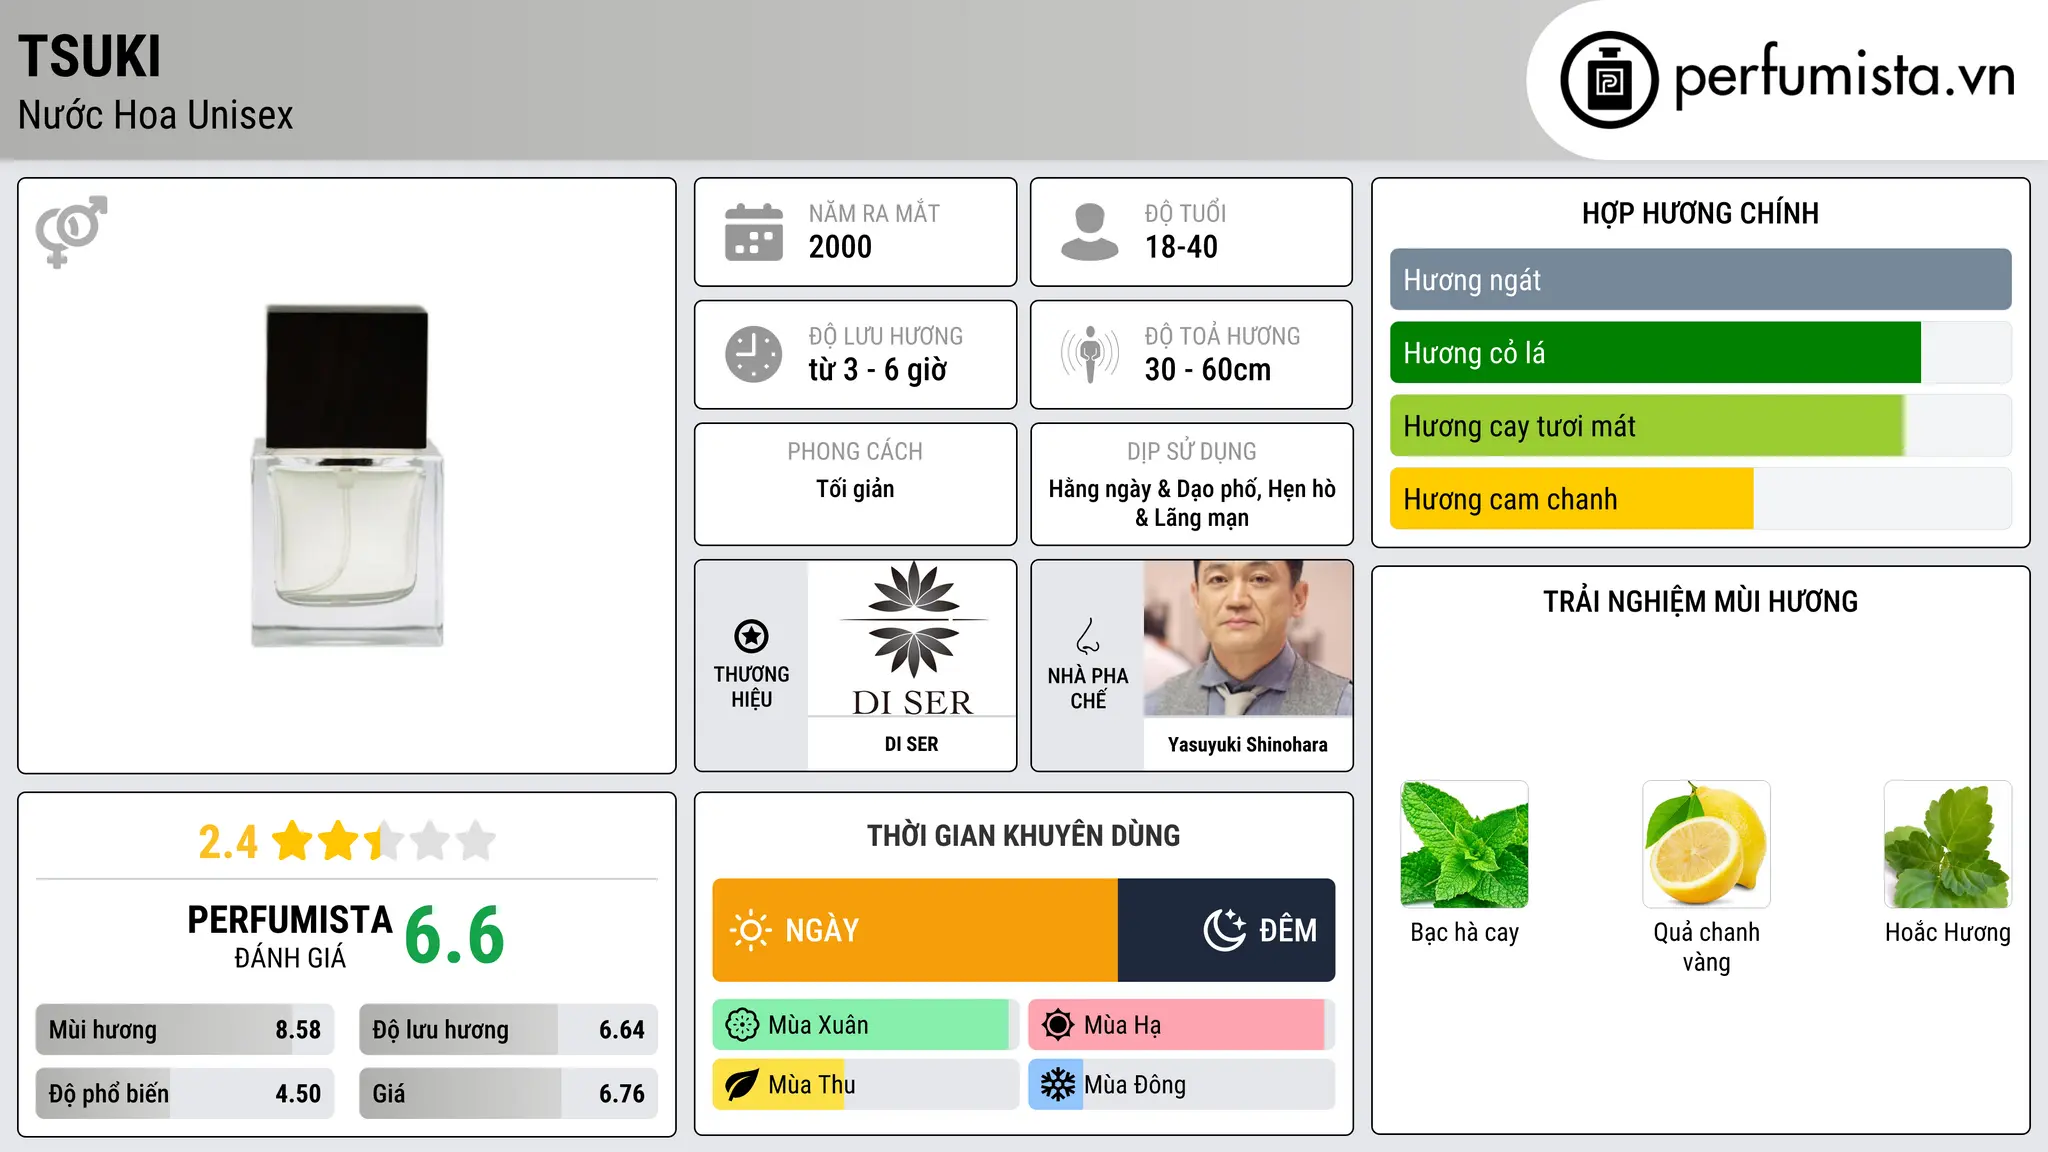
Task: Click the Hoắc Hương note label
Action: (1948, 933)
